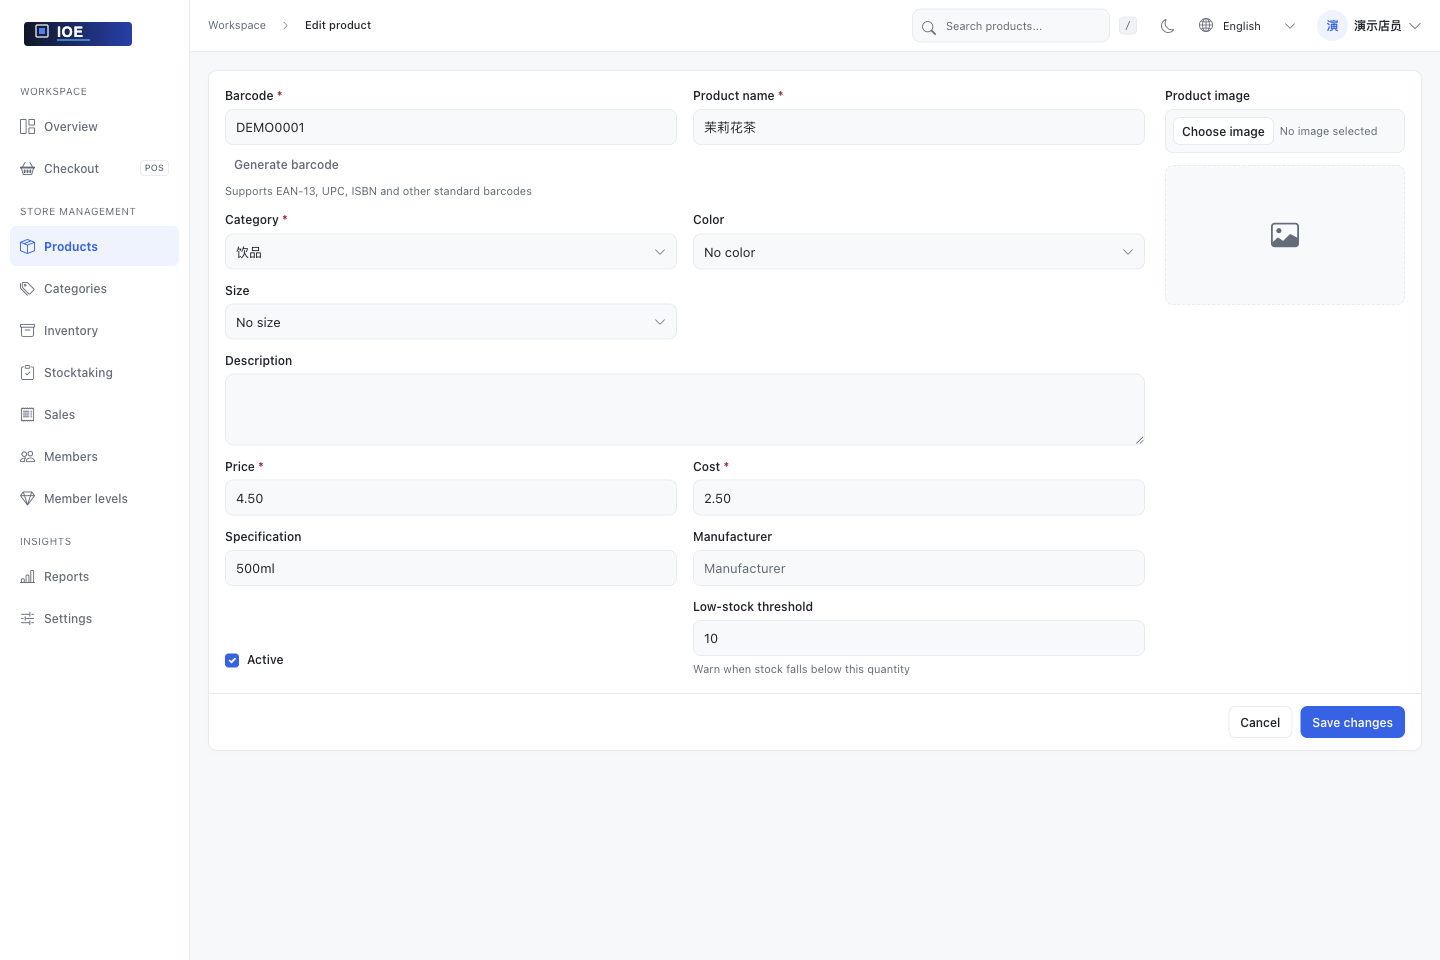The width and height of the screenshot is (1440, 960).
Task: Click the Price input field
Action: tap(451, 498)
